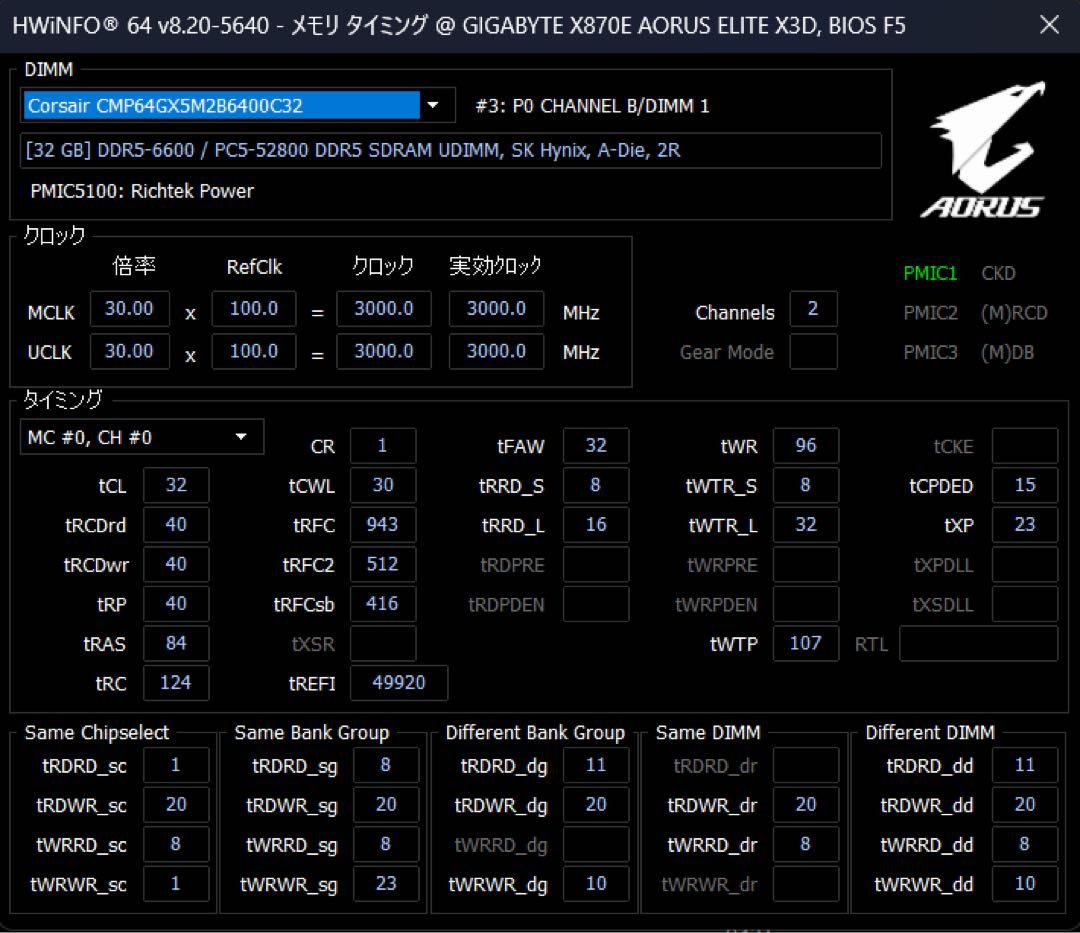Click the Channels value box showing 2

click(813, 311)
